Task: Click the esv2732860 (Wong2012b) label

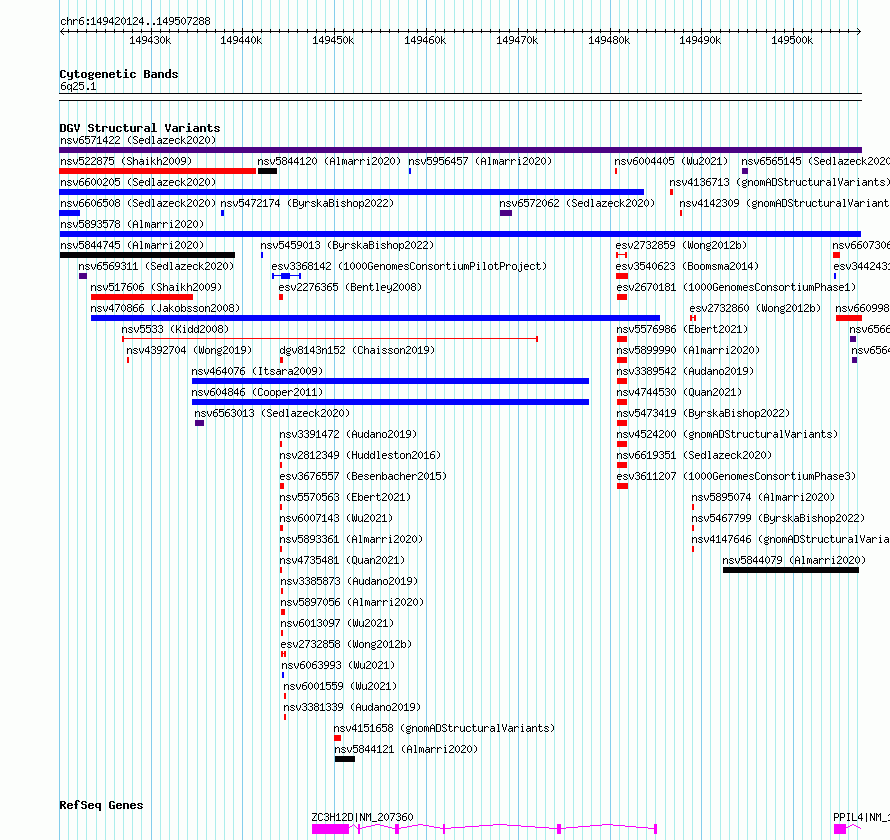Action: (755, 308)
